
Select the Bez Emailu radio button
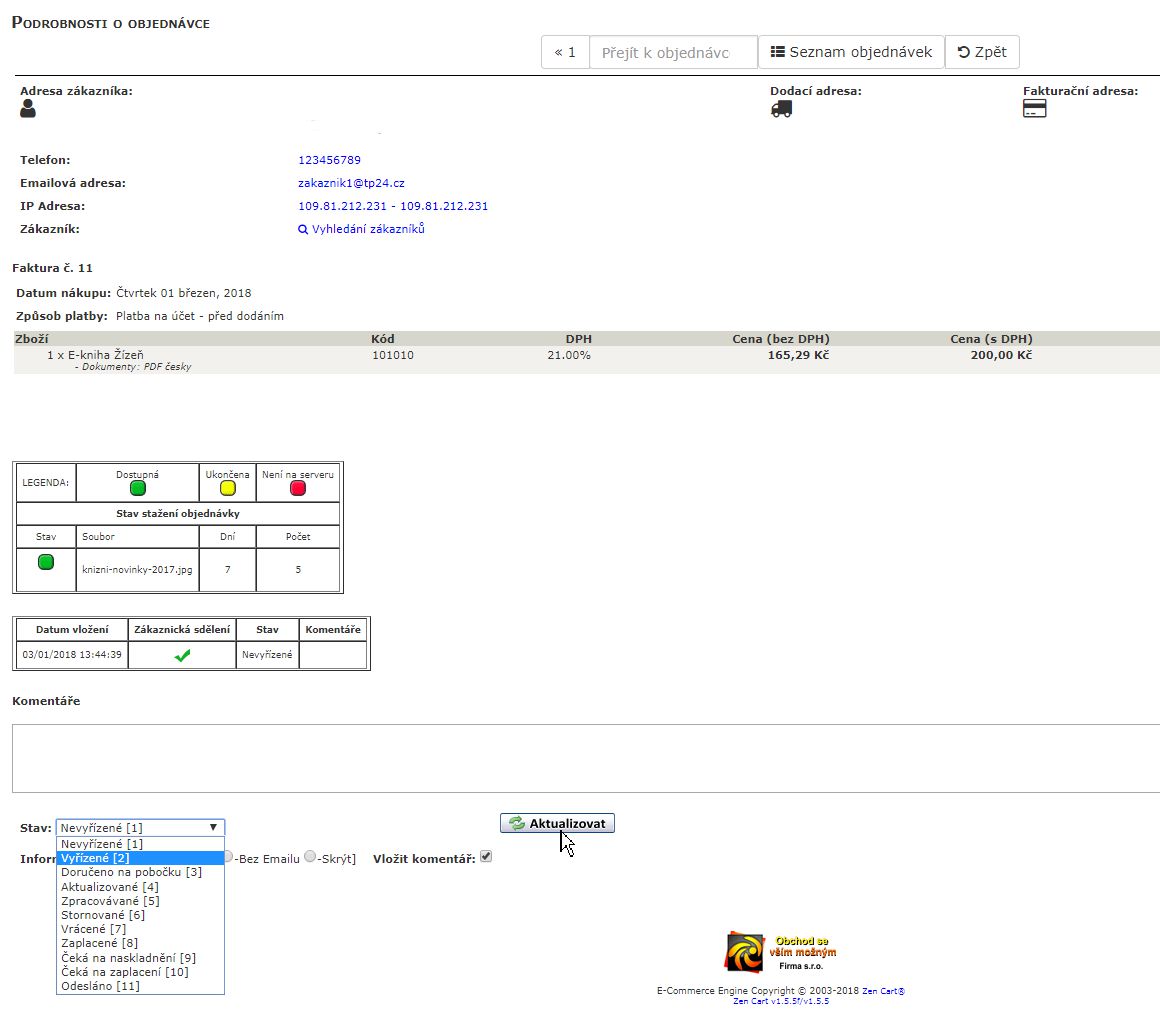click(x=228, y=857)
